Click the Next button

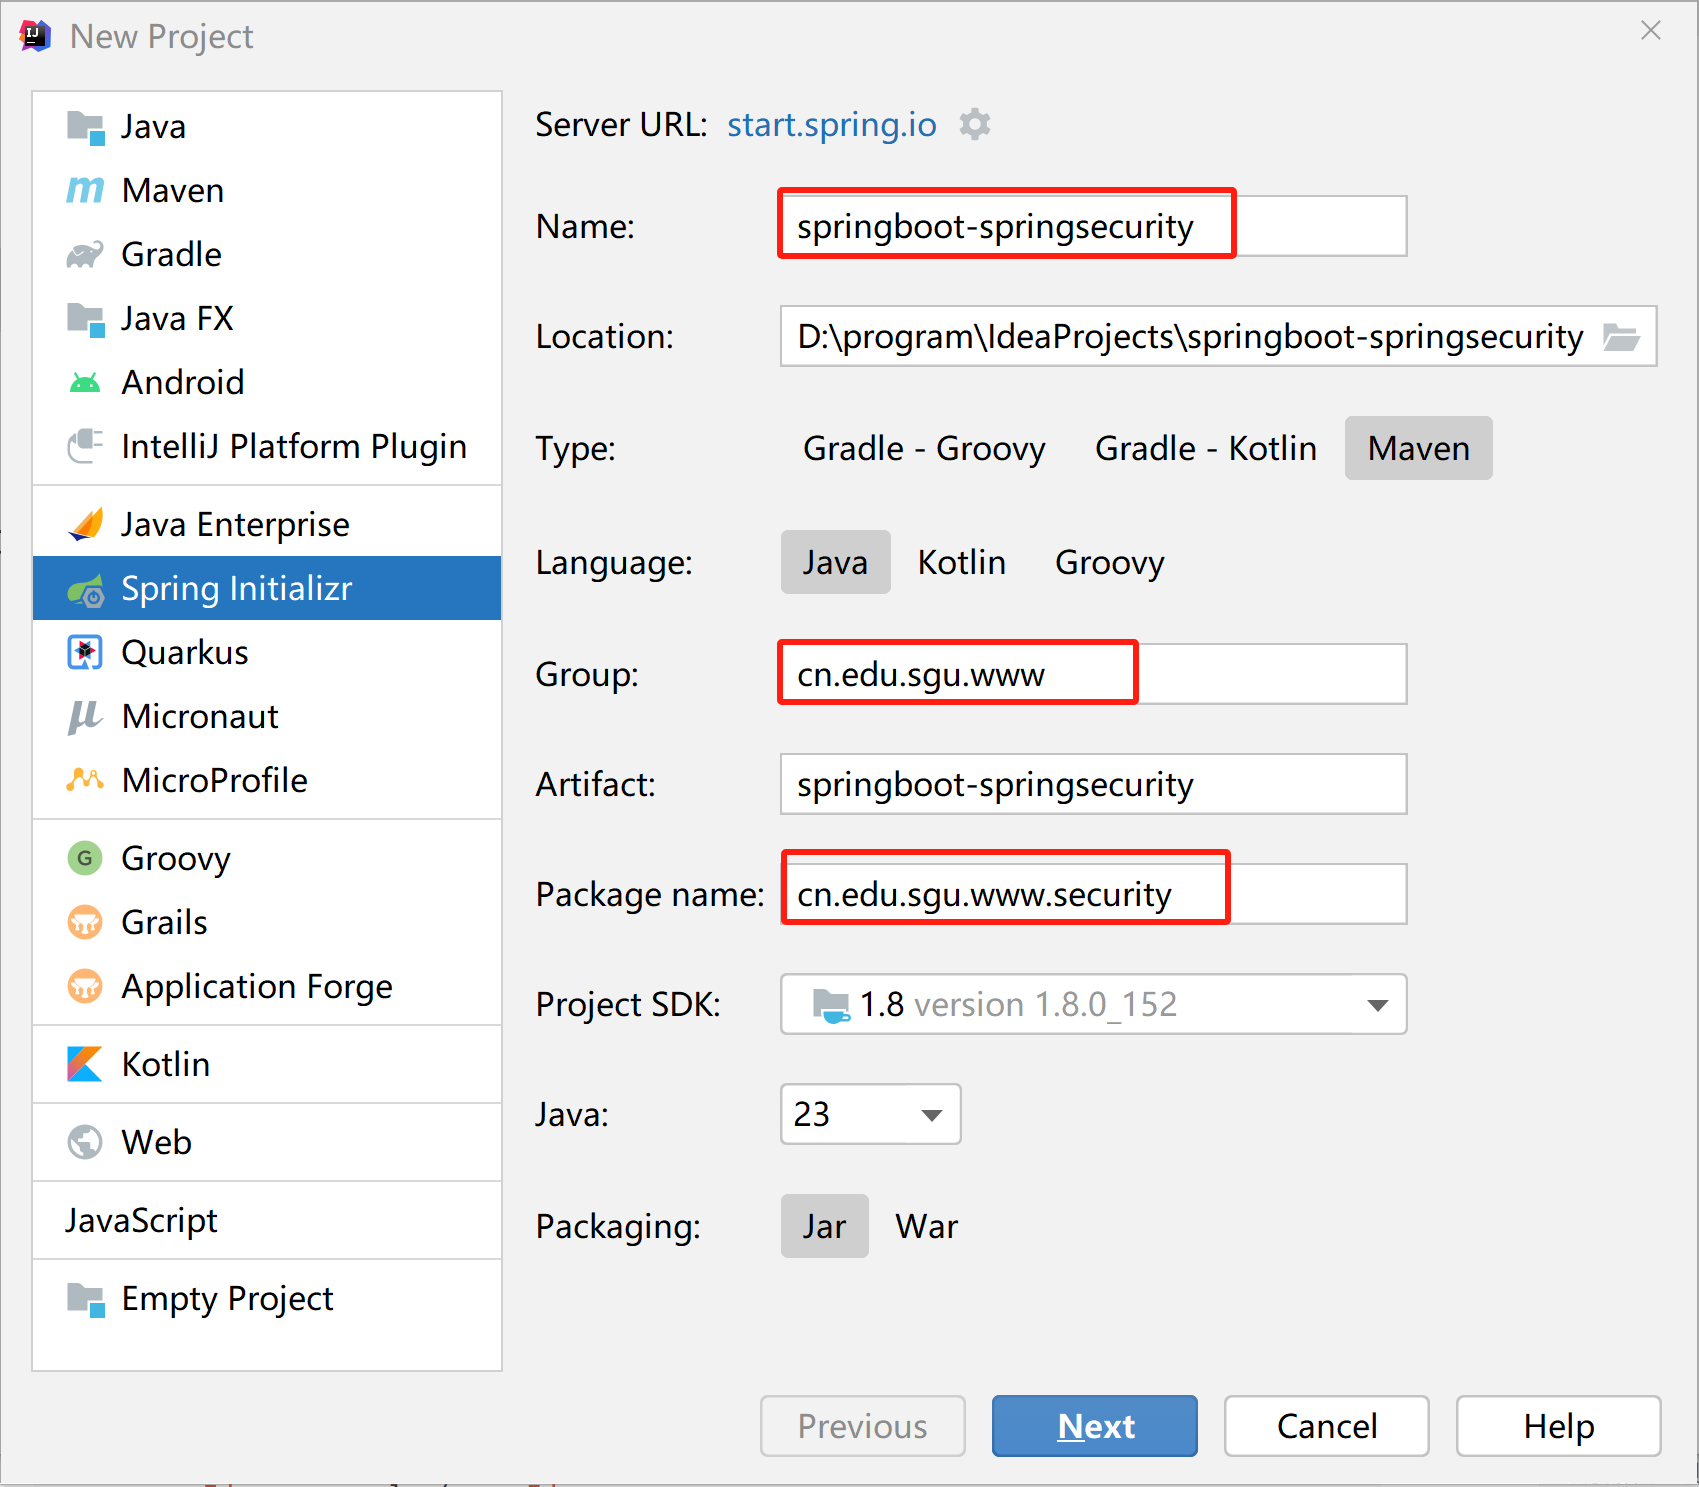pos(1095,1426)
